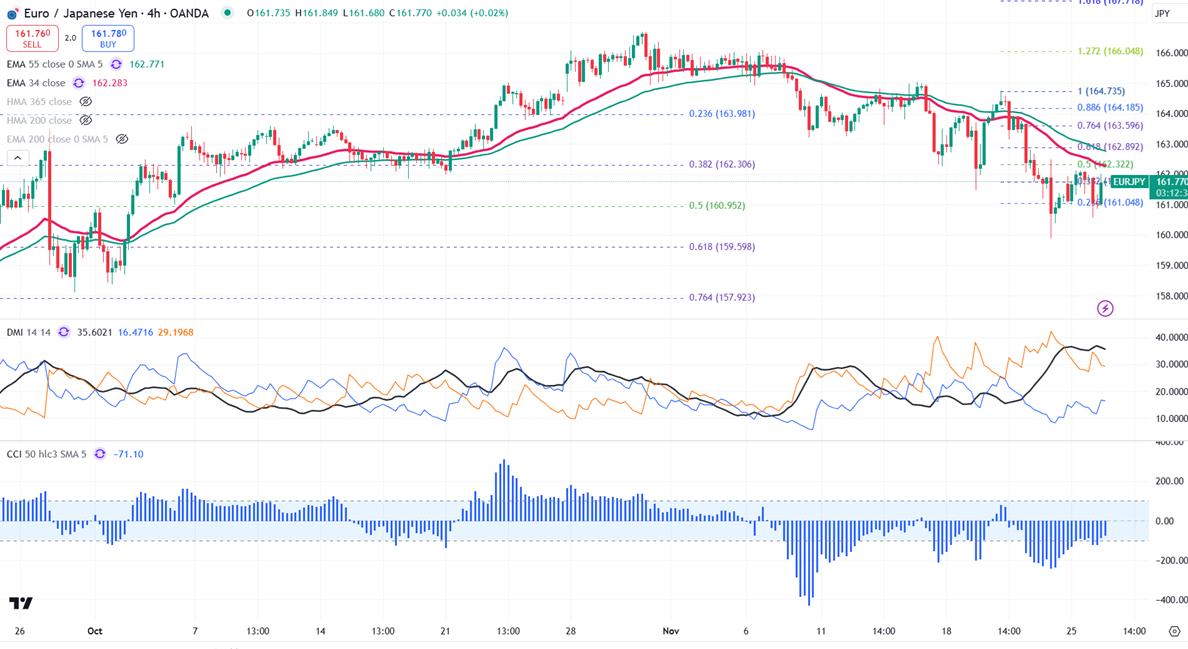1188x649 pixels.
Task: Click the EURJPY price label tag
Action: [x=1130, y=182]
